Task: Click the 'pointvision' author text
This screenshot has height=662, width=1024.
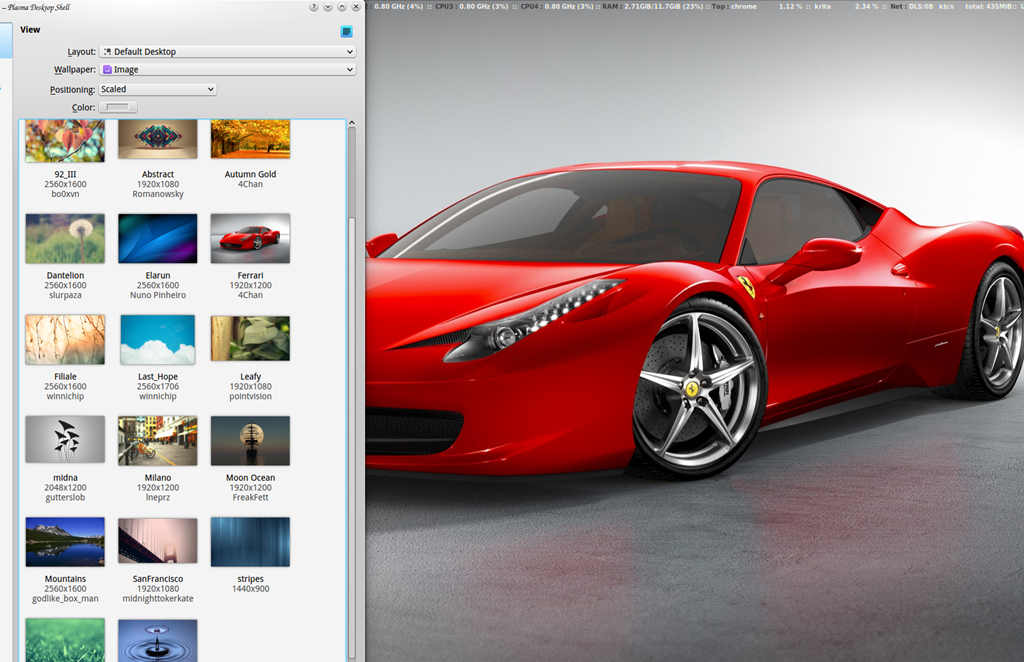Action: pyautogui.click(x=250, y=396)
